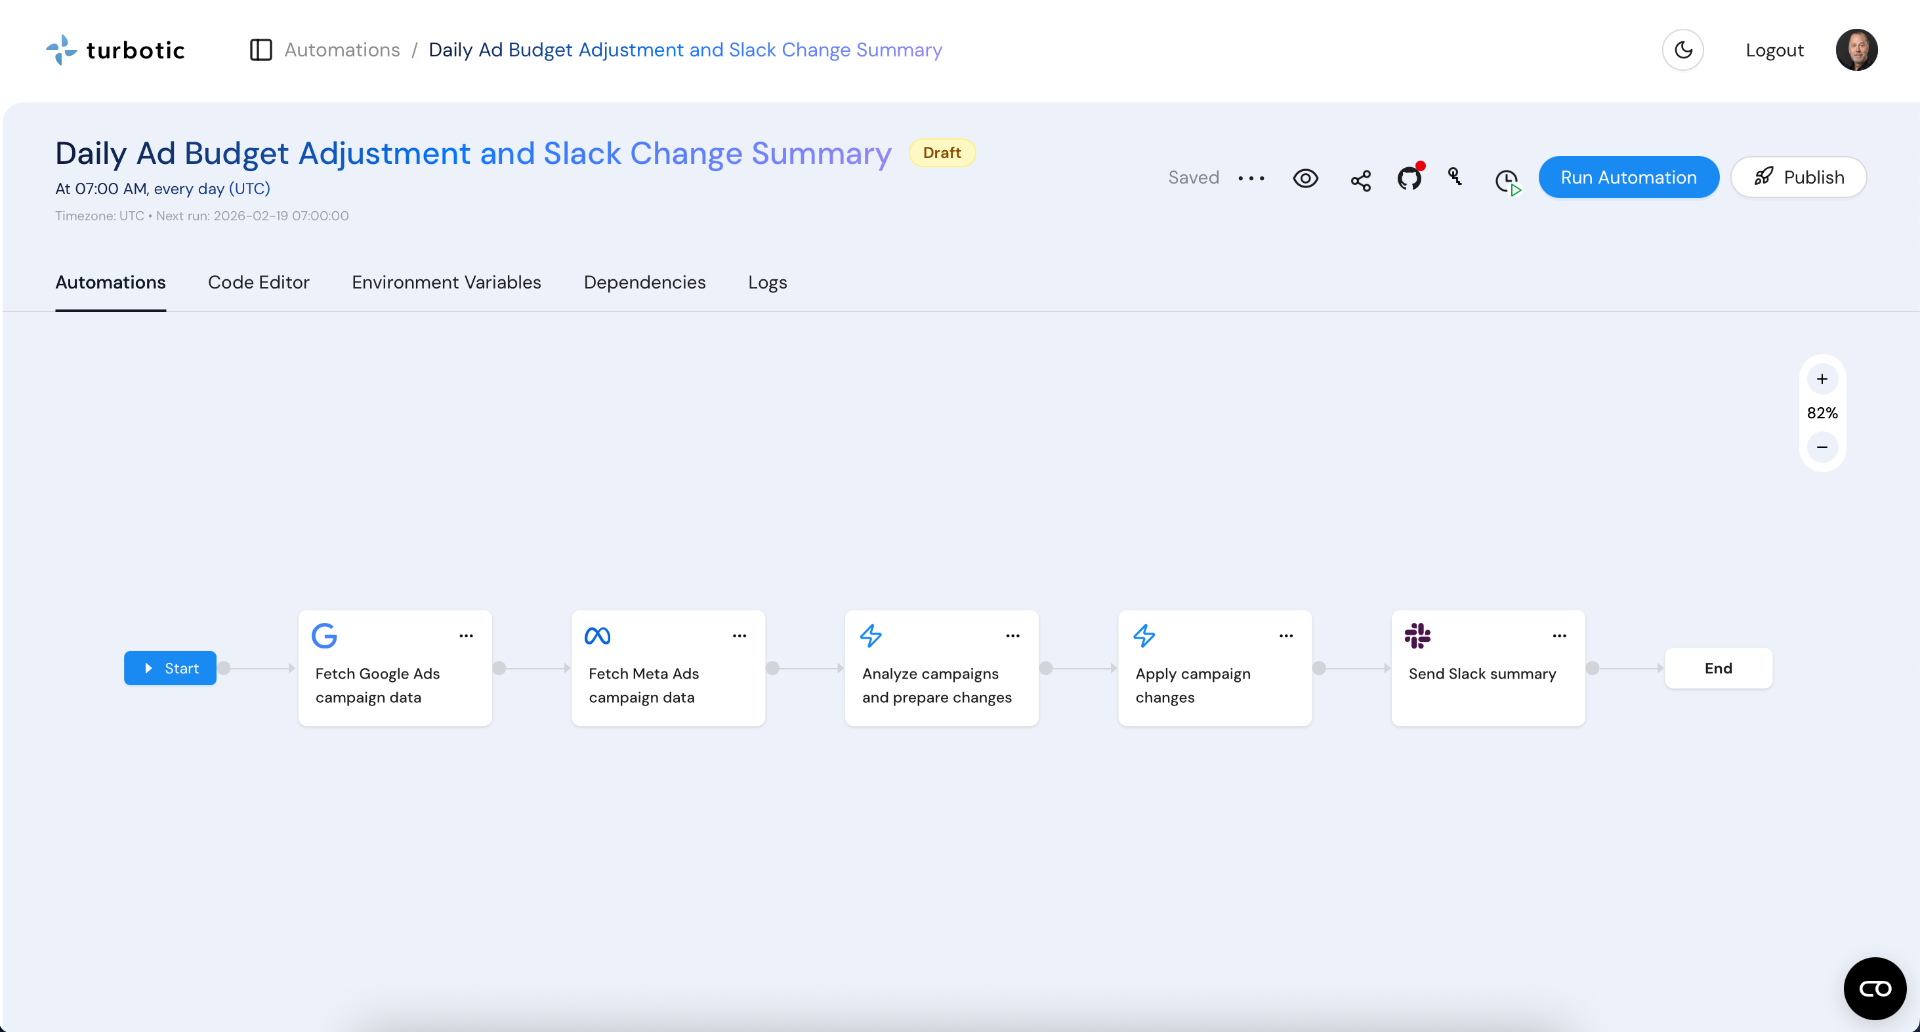Image resolution: width=1920 pixels, height=1032 pixels.
Task: Click the Next run timezone info line
Action: point(202,216)
